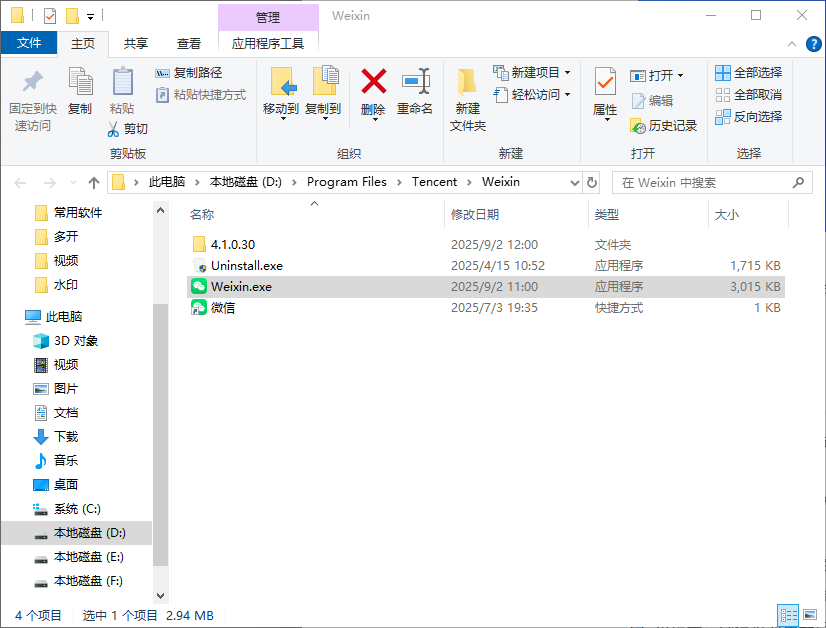Switch to large icons view in status bar
826x628 pixels.
pyautogui.click(x=812, y=615)
